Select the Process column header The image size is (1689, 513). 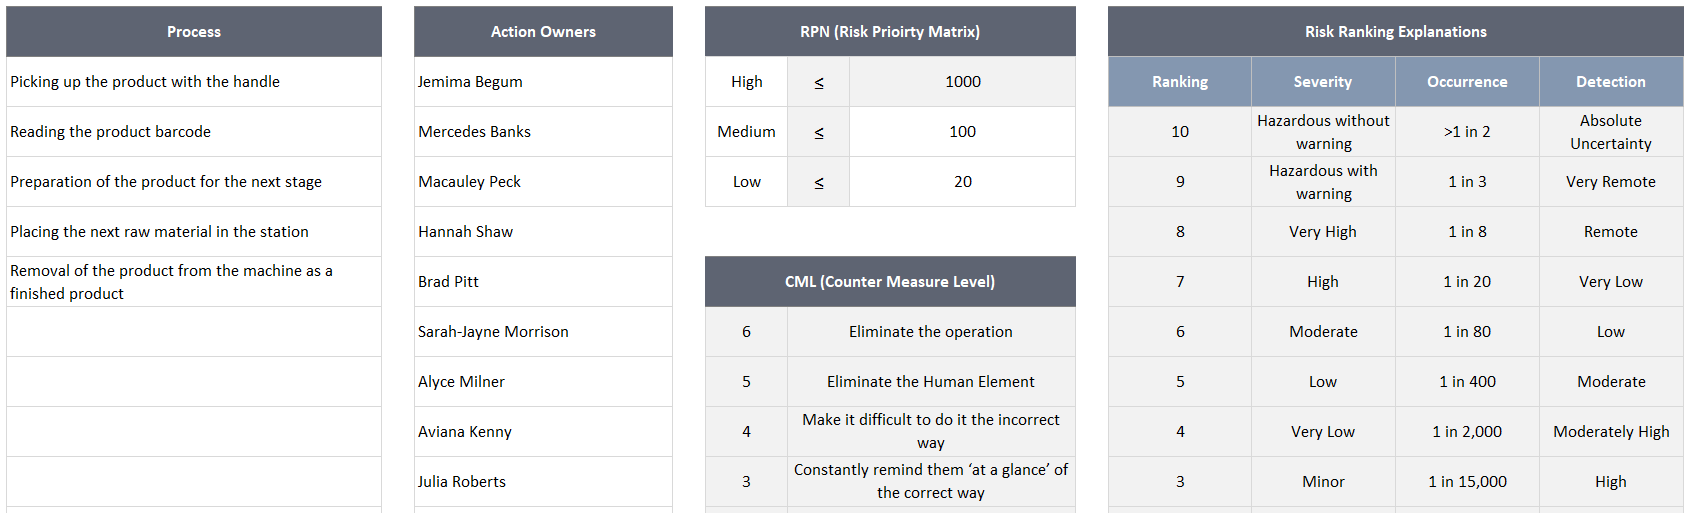(194, 31)
